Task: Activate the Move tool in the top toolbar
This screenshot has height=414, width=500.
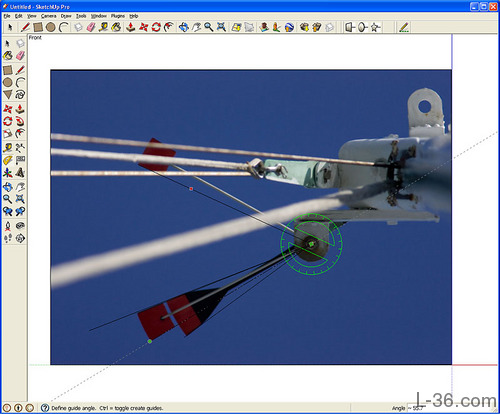Action: (x=143, y=27)
